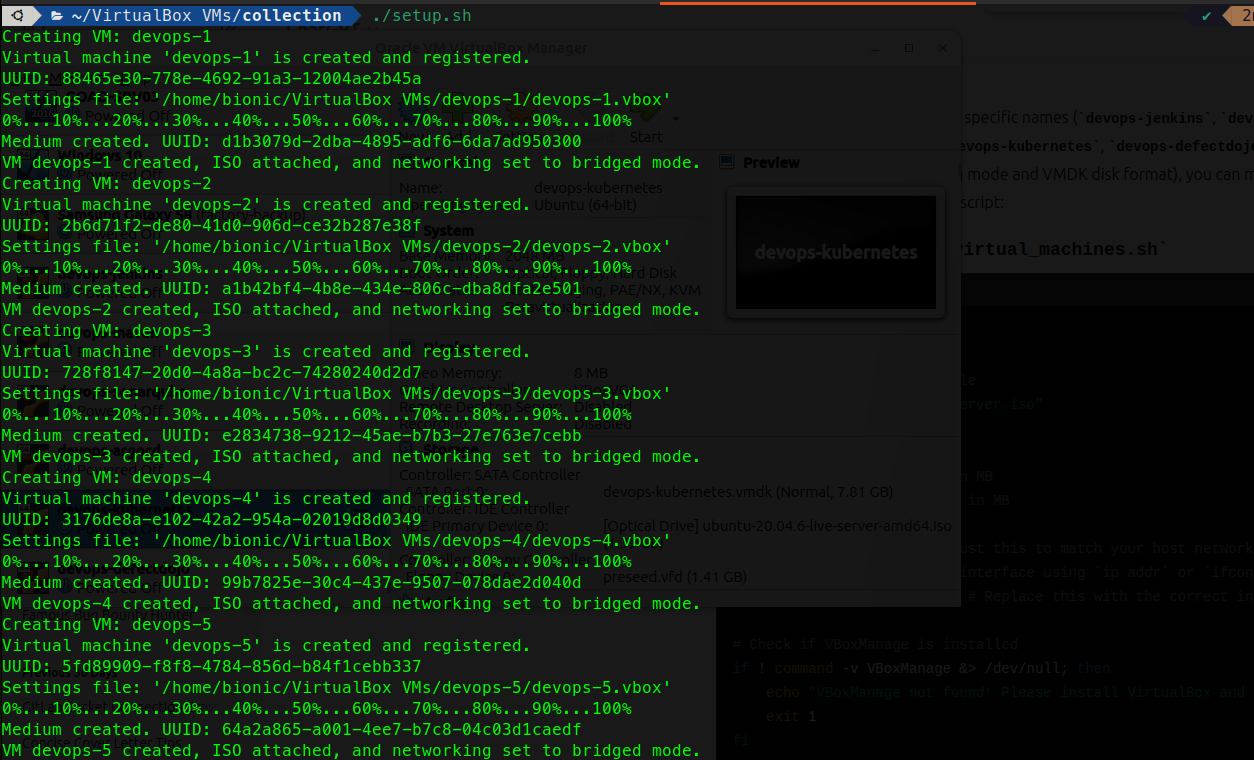Screen dimensions: 1254x760
Task: Click the Ubuntu logo in the terminal prompt
Action: pos(17,16)
